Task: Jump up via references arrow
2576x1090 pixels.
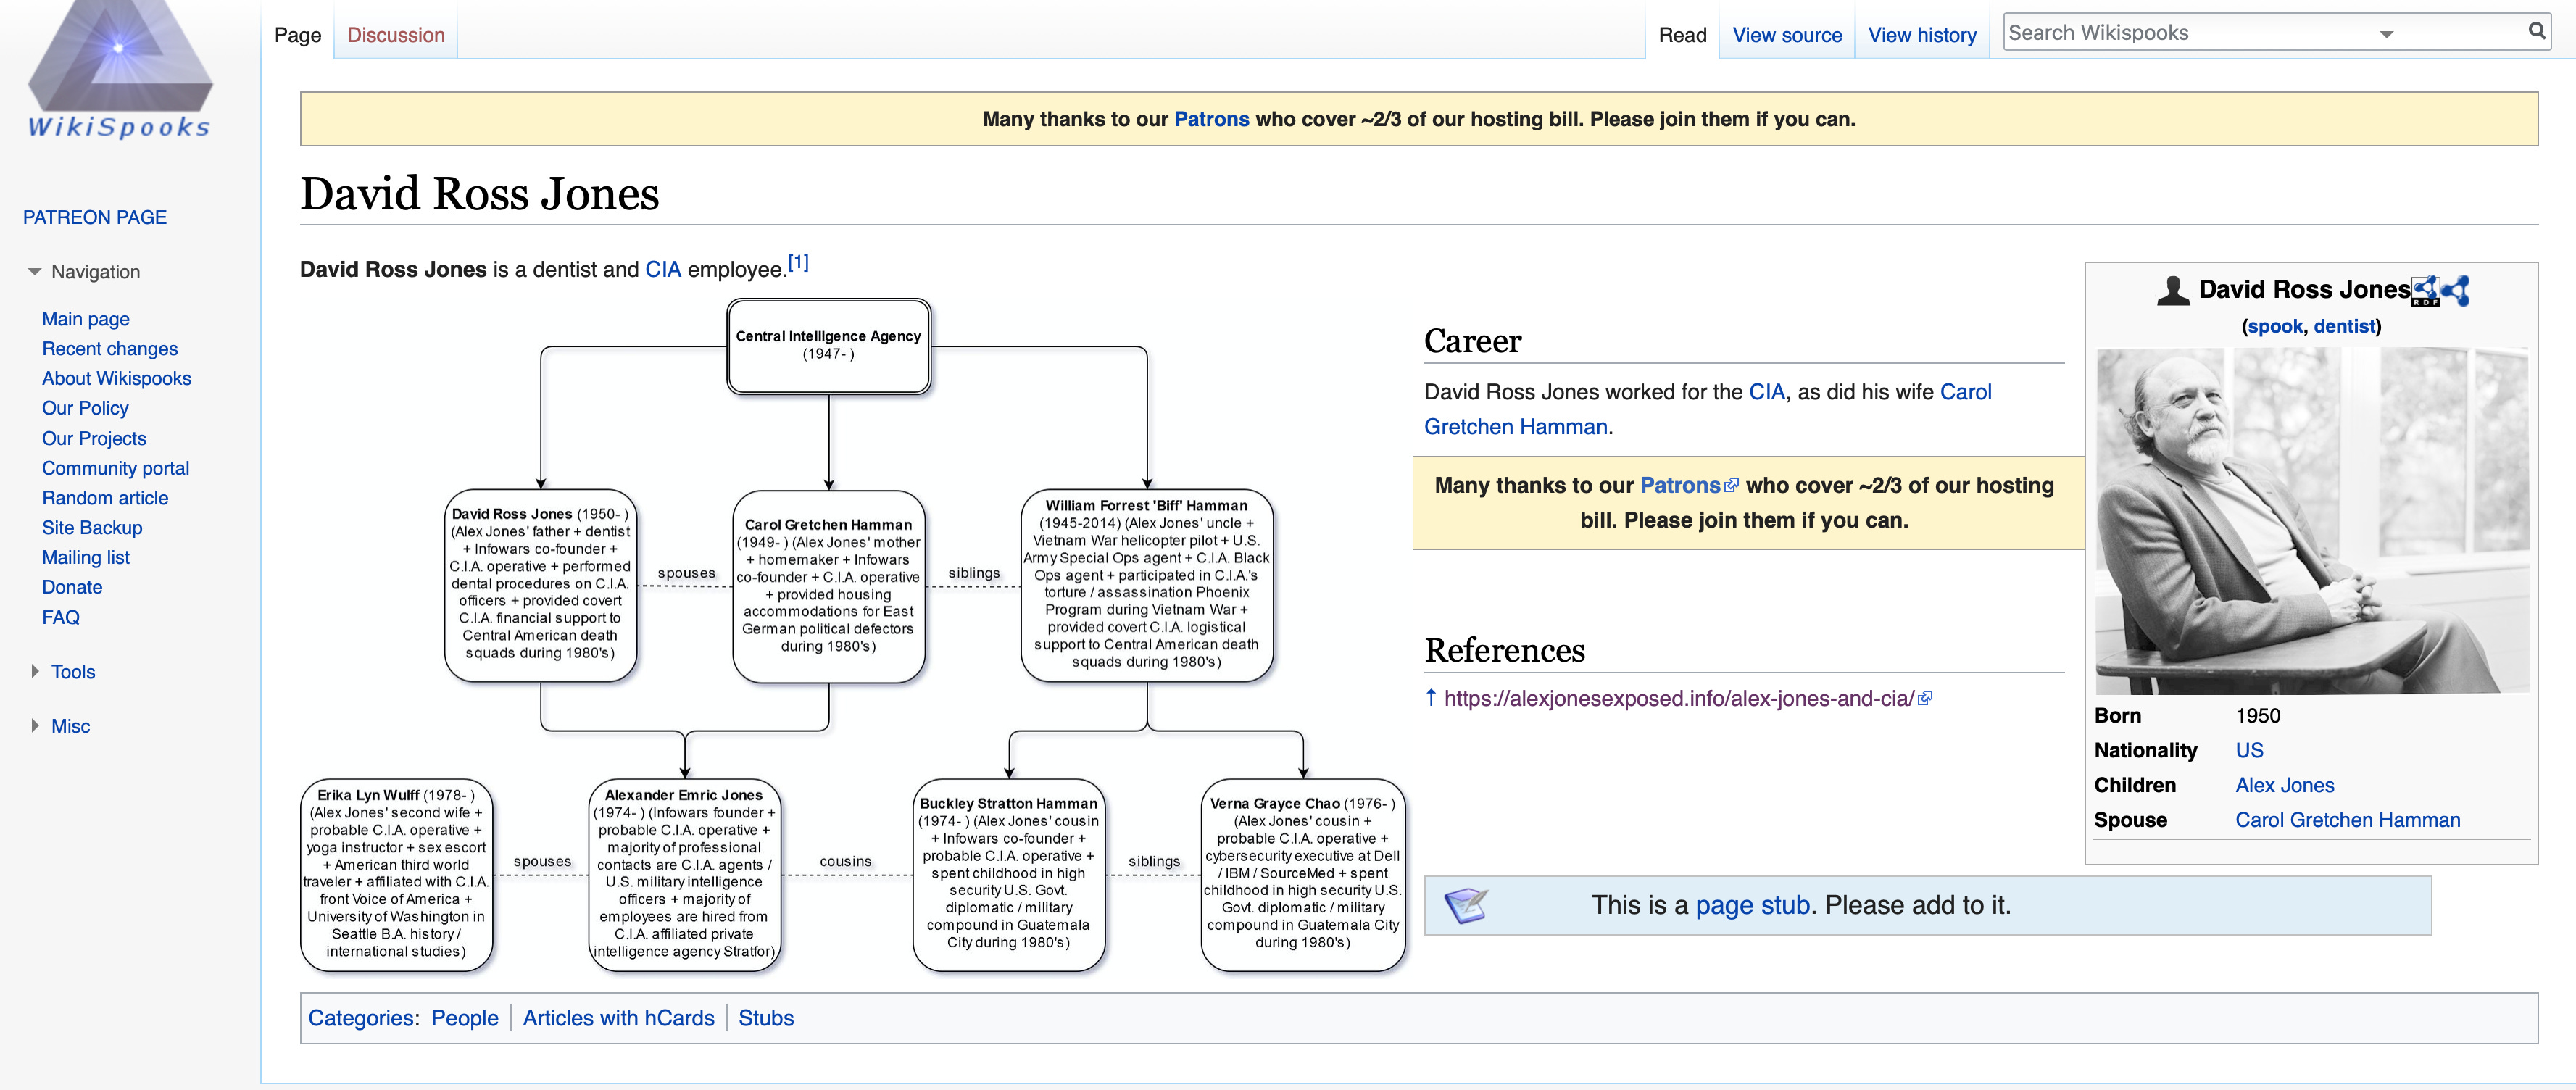Action: click(1431, 698)
